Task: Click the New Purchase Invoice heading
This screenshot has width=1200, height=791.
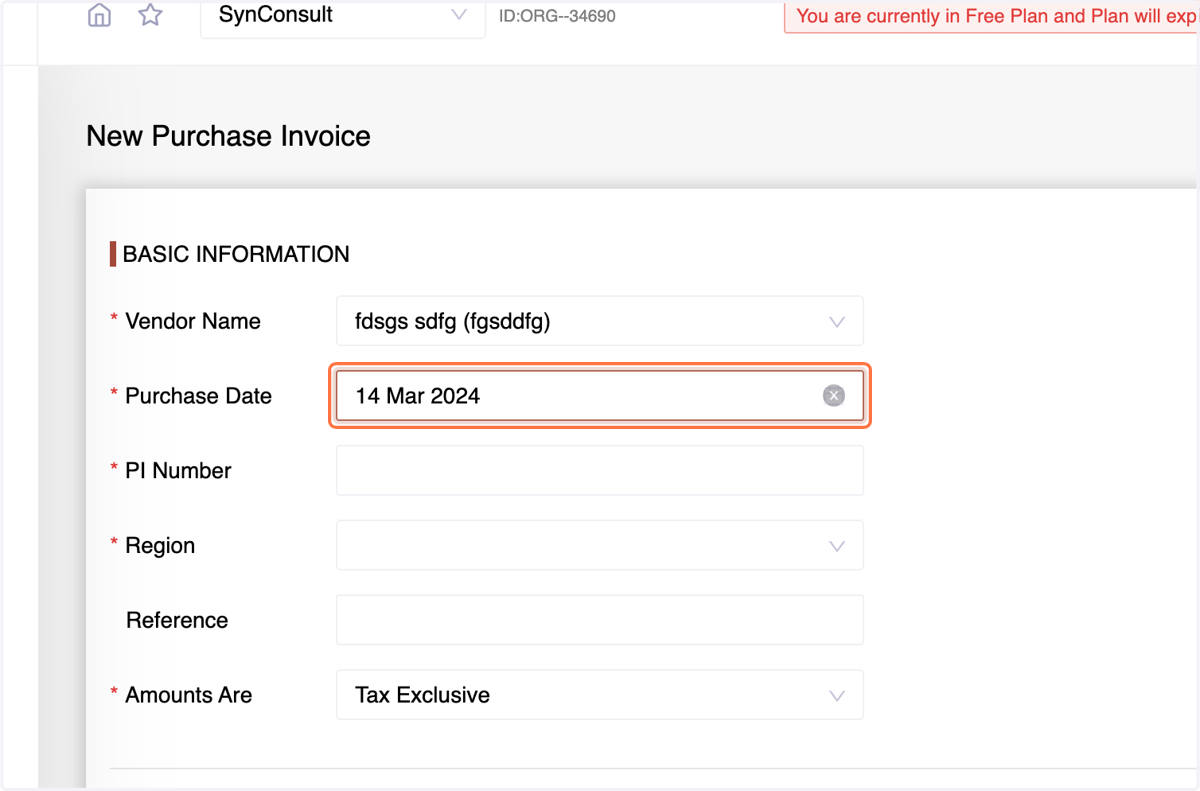Action: 228,136
